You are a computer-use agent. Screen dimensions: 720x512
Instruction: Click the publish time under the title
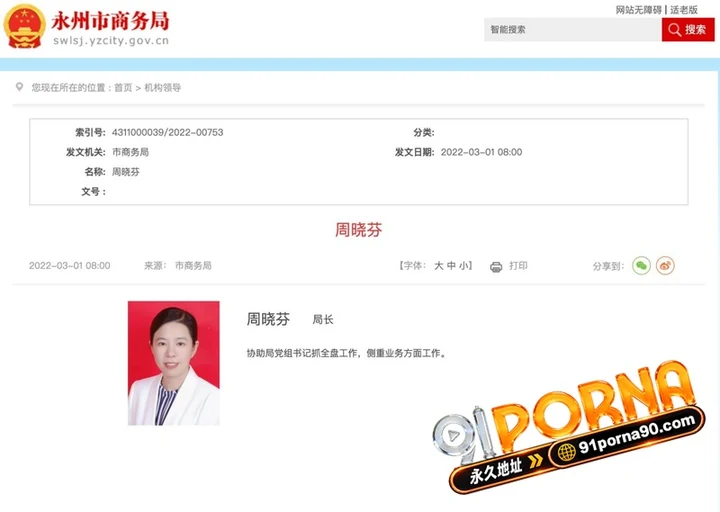69,265
